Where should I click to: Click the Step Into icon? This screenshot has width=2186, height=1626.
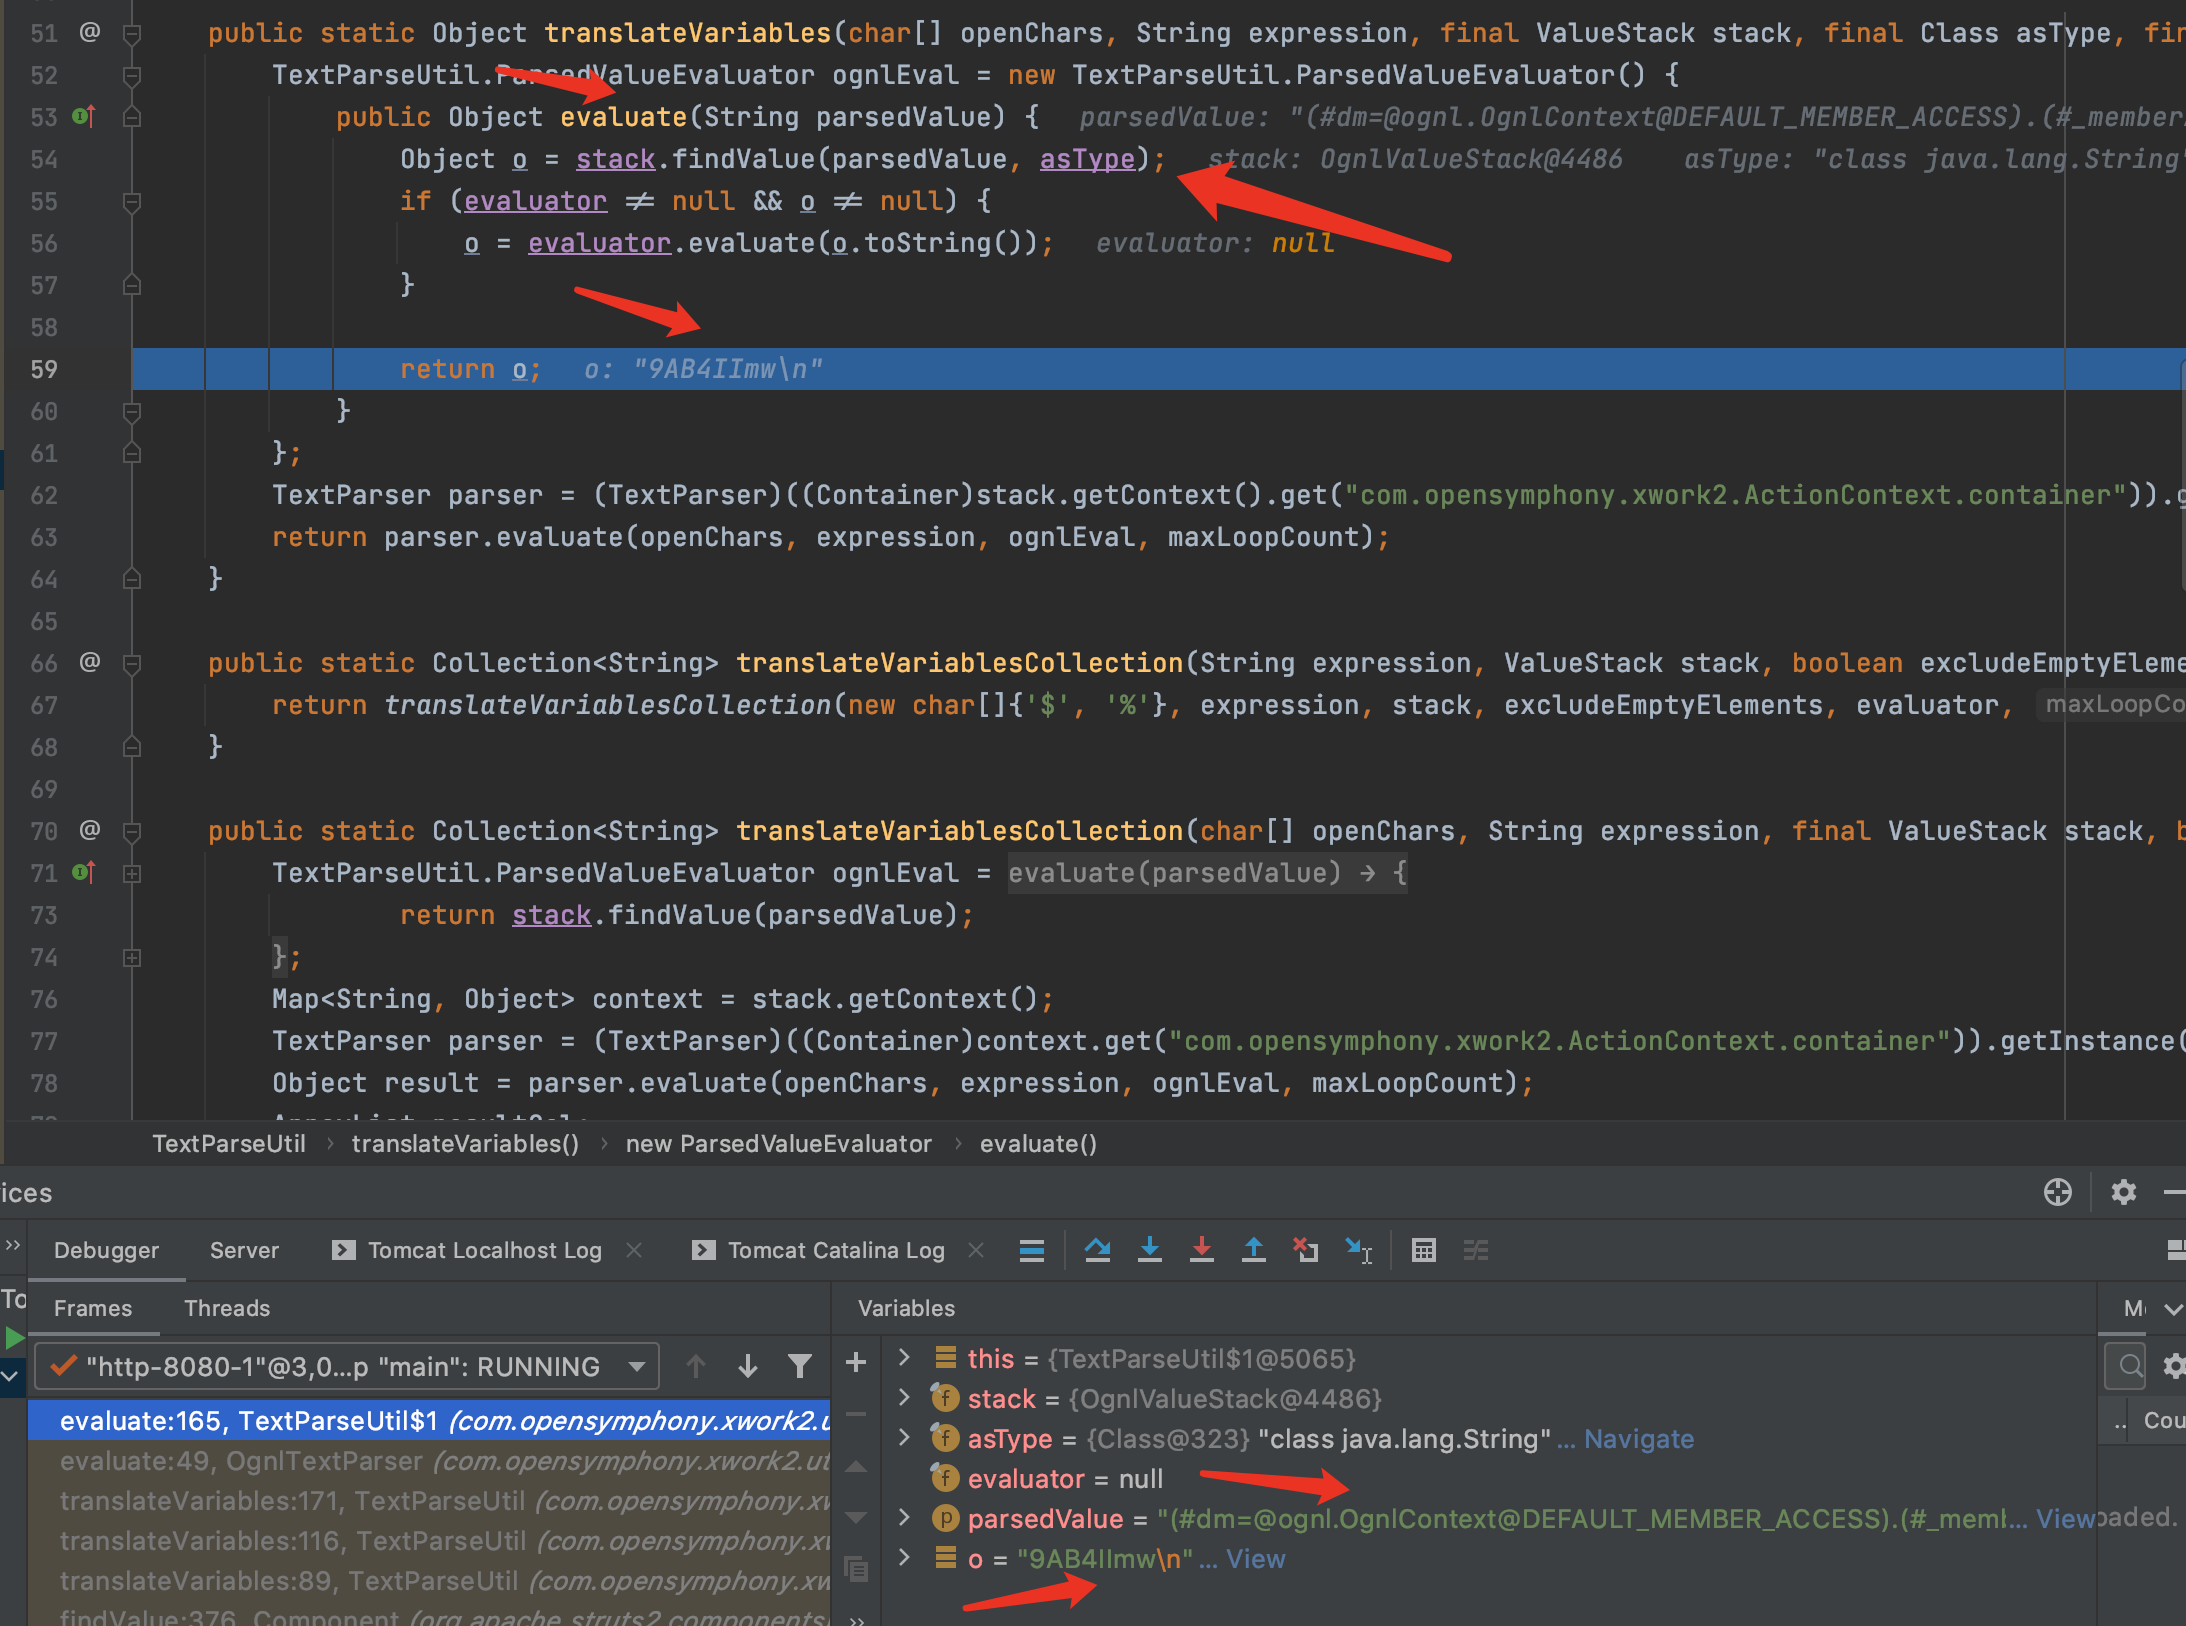point(1150,1250)
